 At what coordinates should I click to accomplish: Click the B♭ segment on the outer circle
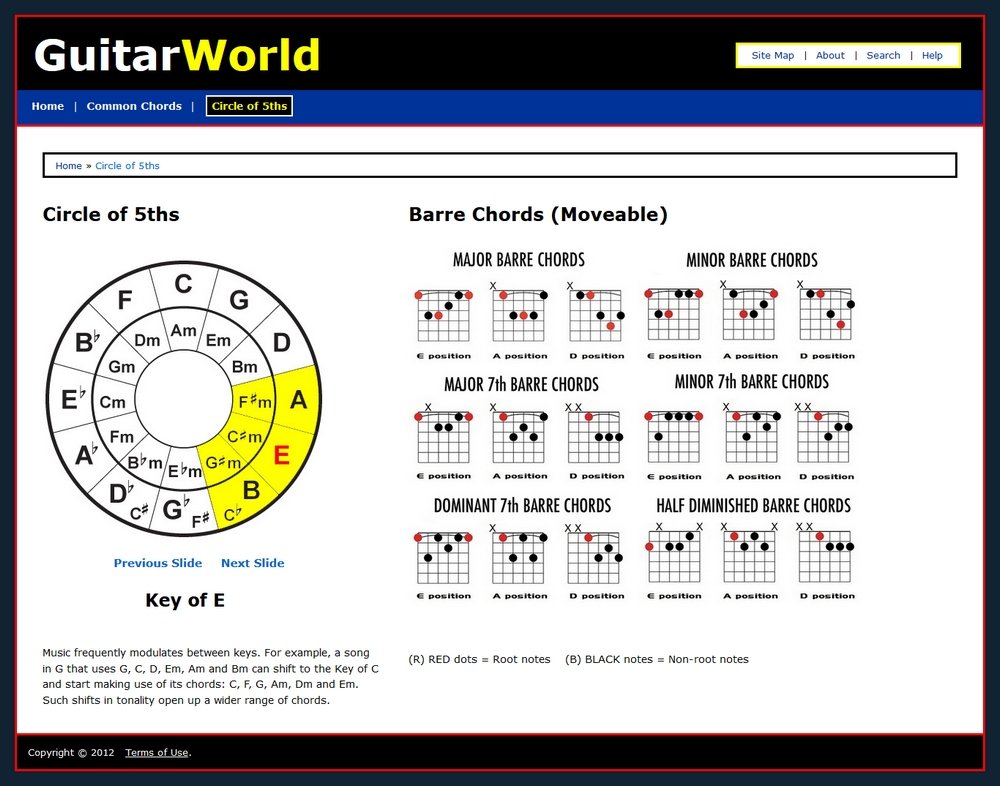point(87,343)
